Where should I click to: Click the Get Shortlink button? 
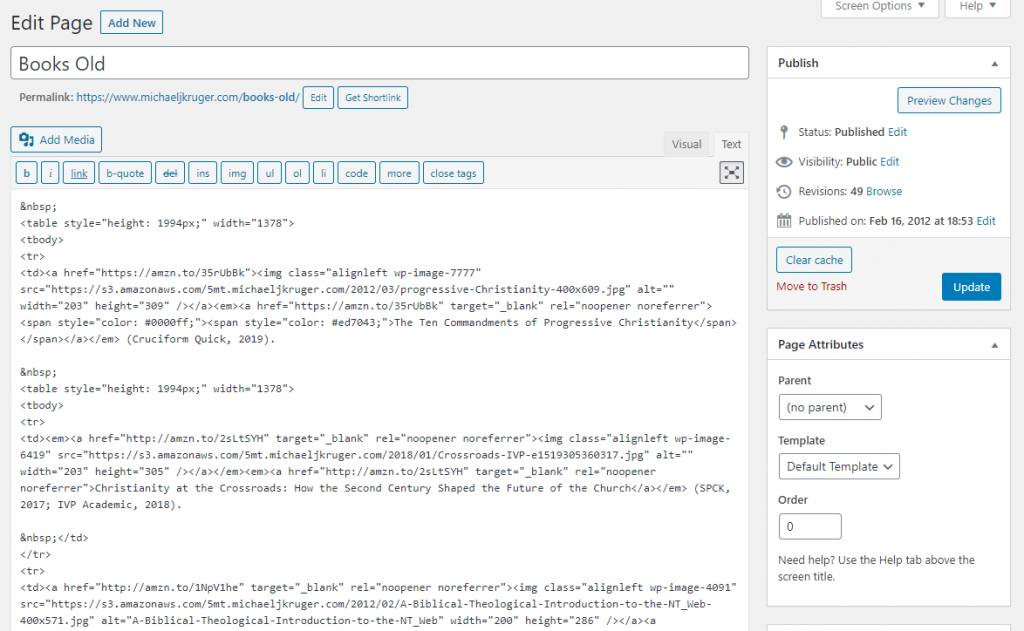coord(373,97)
